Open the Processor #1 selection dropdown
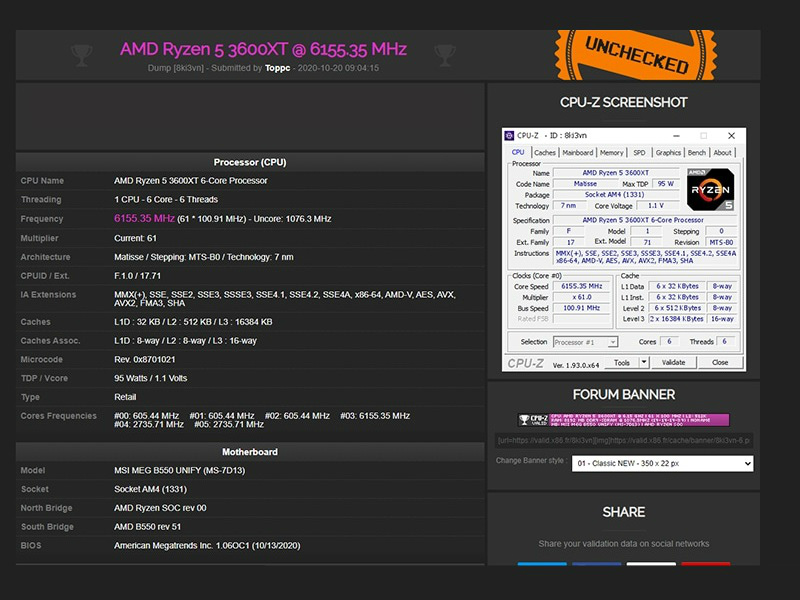 pyautogui.click(x=586, y=342)
